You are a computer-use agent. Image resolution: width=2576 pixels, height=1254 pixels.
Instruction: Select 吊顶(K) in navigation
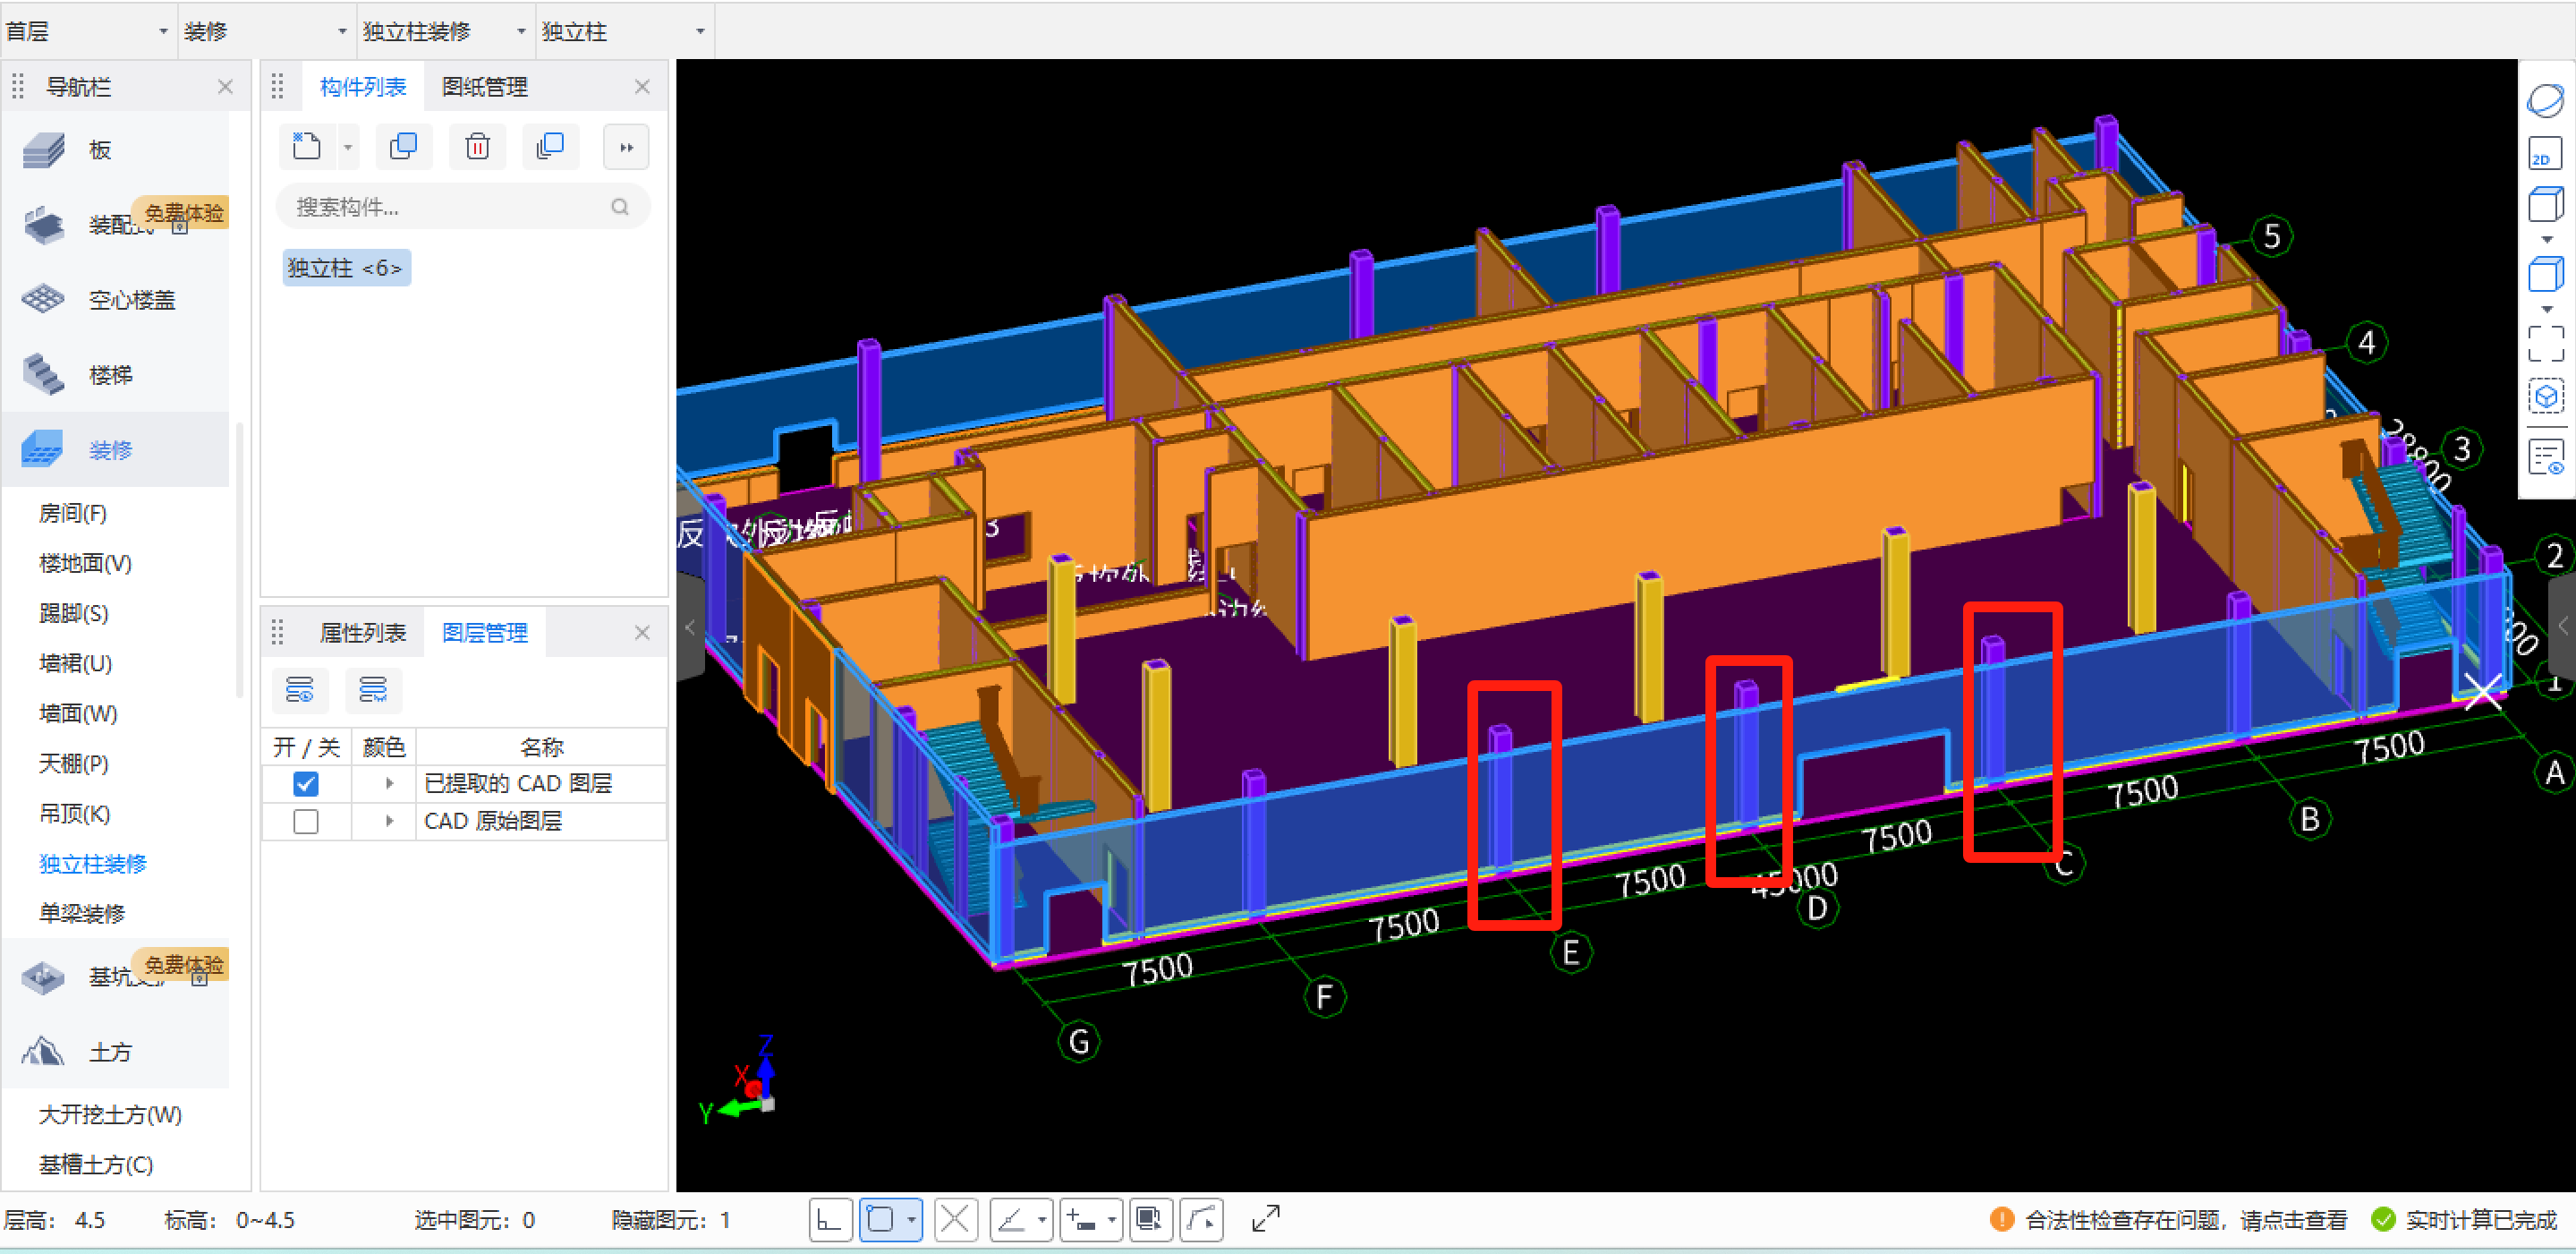pyautogui.click(x=74, y=813)
